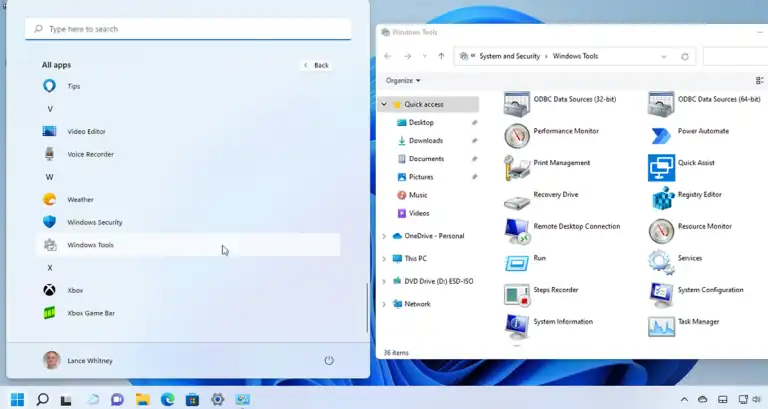Open Voice Recorder app icon
Screen dimensions: 768x409
pos(49,154)
